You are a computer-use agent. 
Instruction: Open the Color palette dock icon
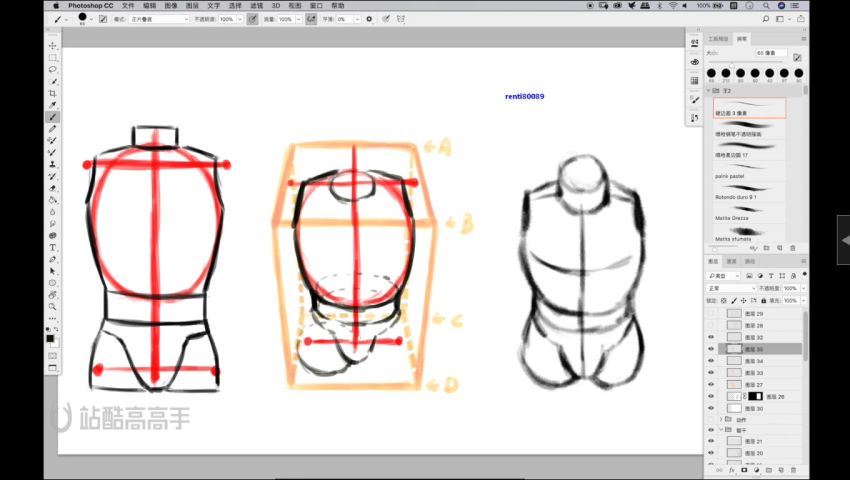click(x=695, y=62)
